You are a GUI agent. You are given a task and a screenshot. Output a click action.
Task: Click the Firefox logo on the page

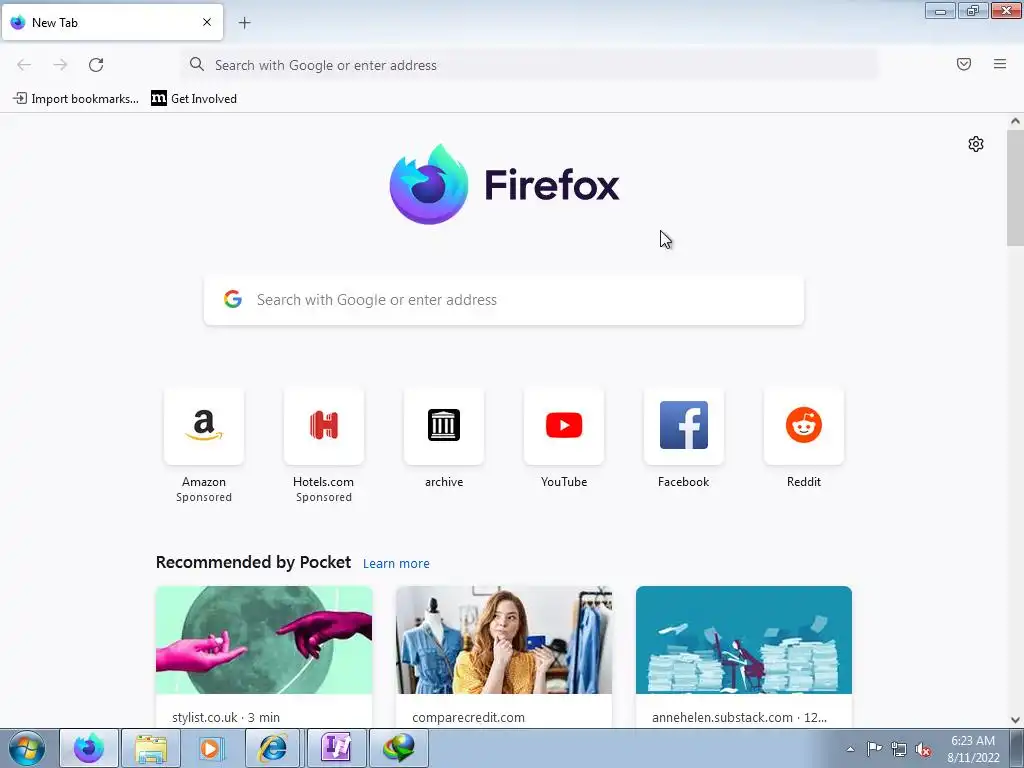click(x=504, y=184)
